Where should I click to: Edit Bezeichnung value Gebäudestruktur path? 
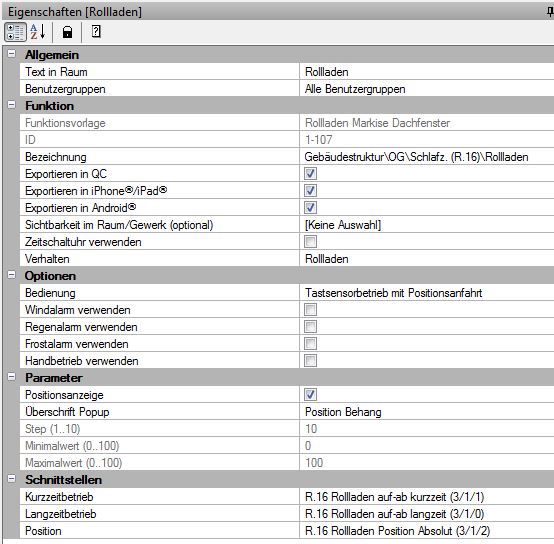point(427,156)
